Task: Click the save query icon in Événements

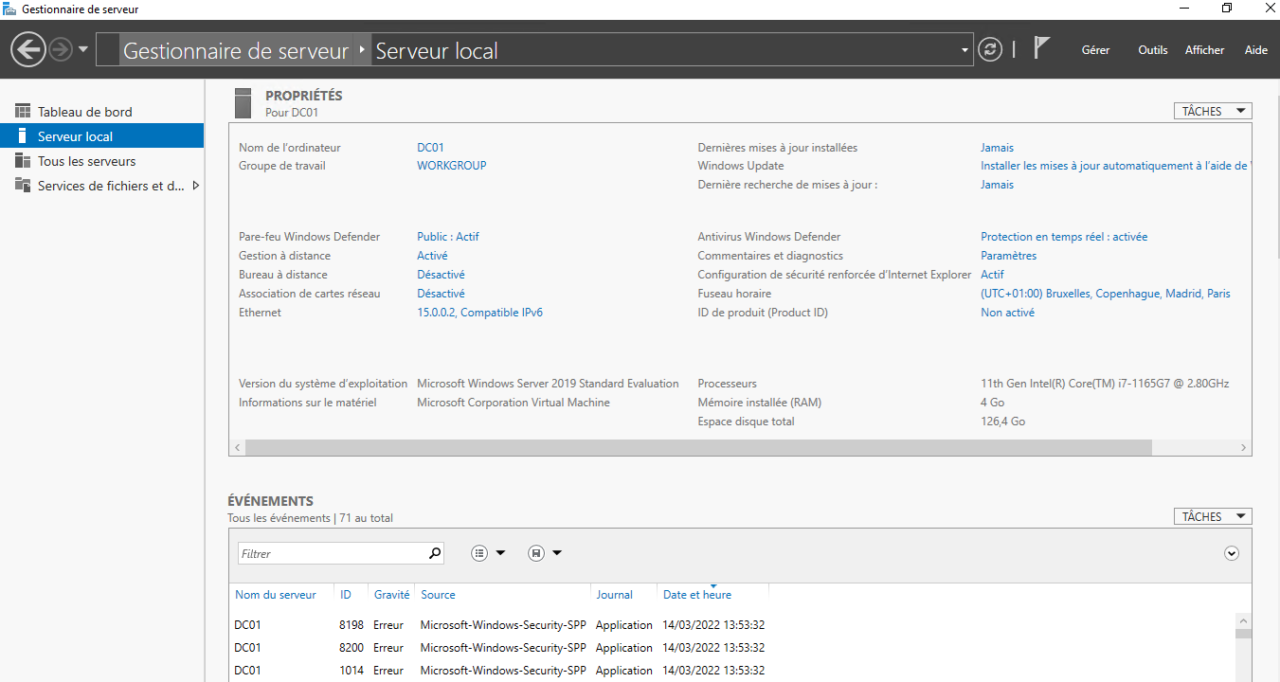Action: coord(537,553)
